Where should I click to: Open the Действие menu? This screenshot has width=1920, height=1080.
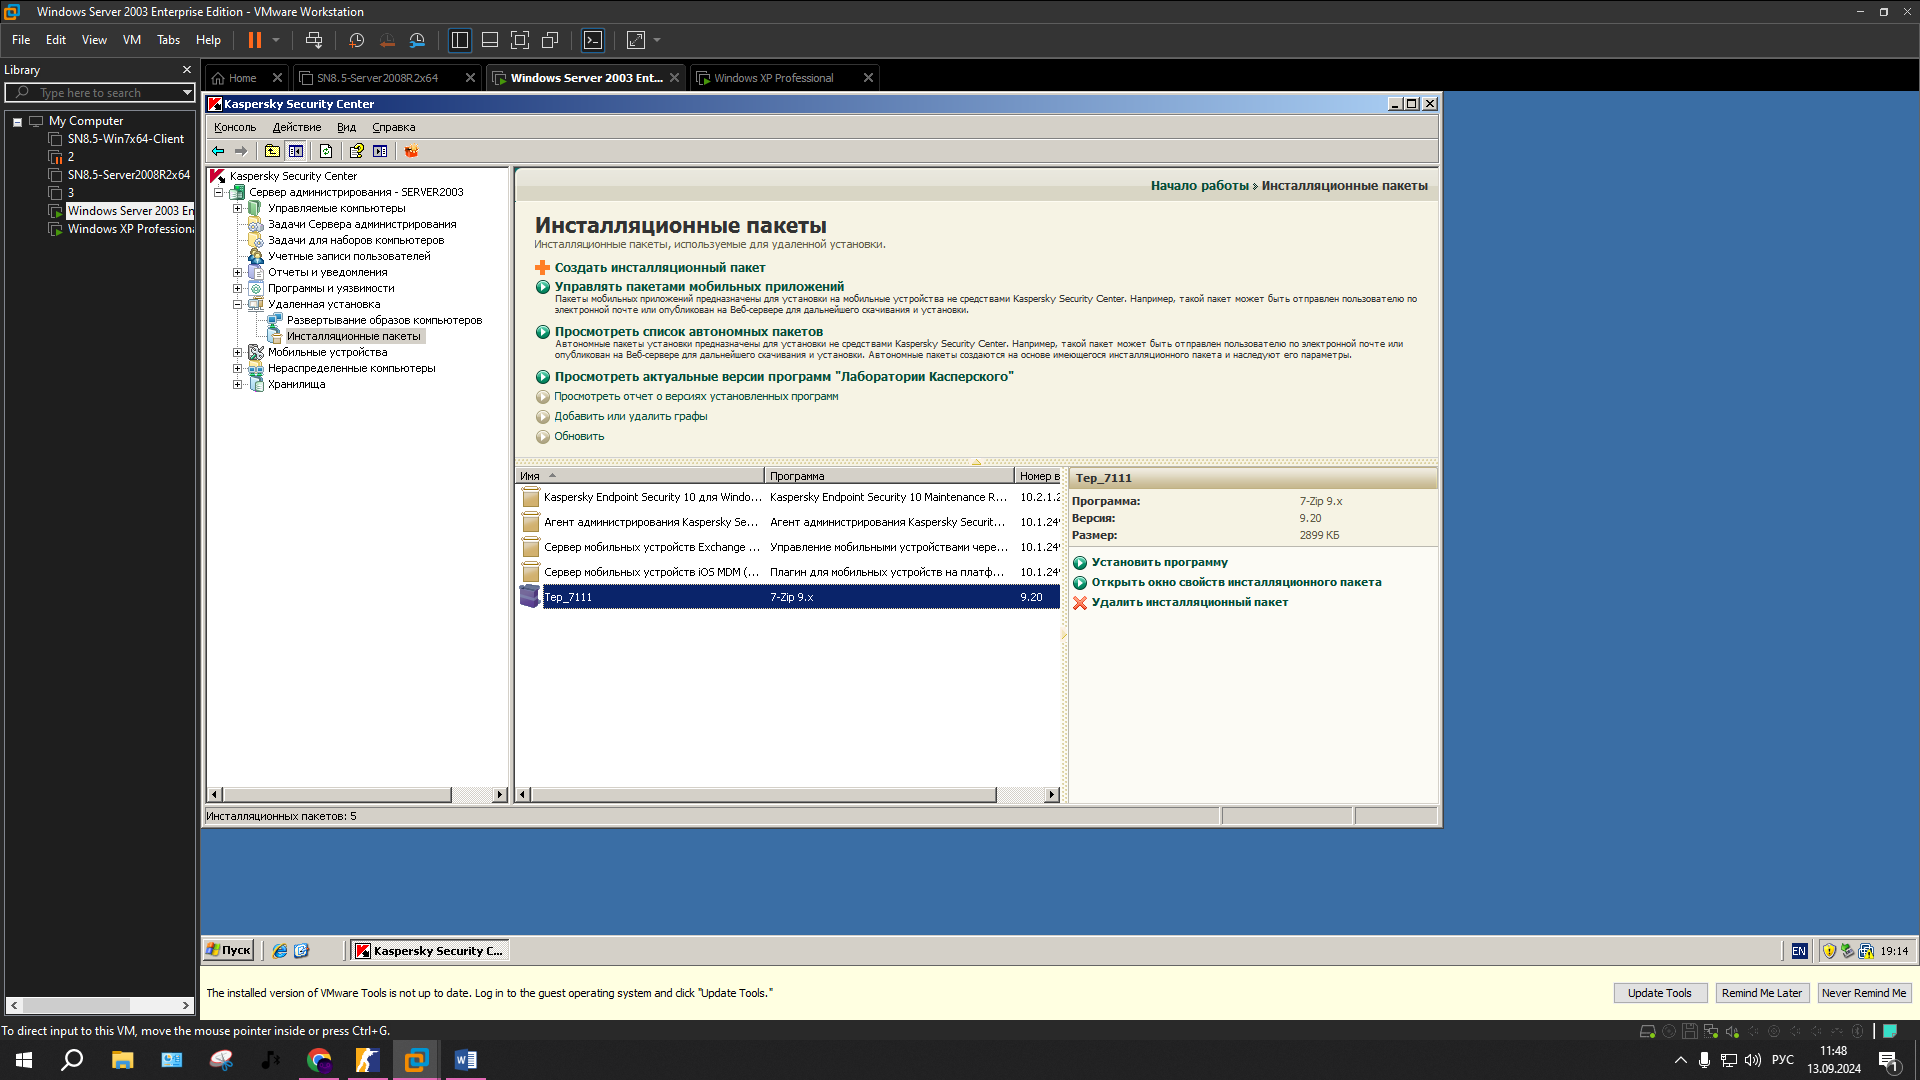coord(297,127)
